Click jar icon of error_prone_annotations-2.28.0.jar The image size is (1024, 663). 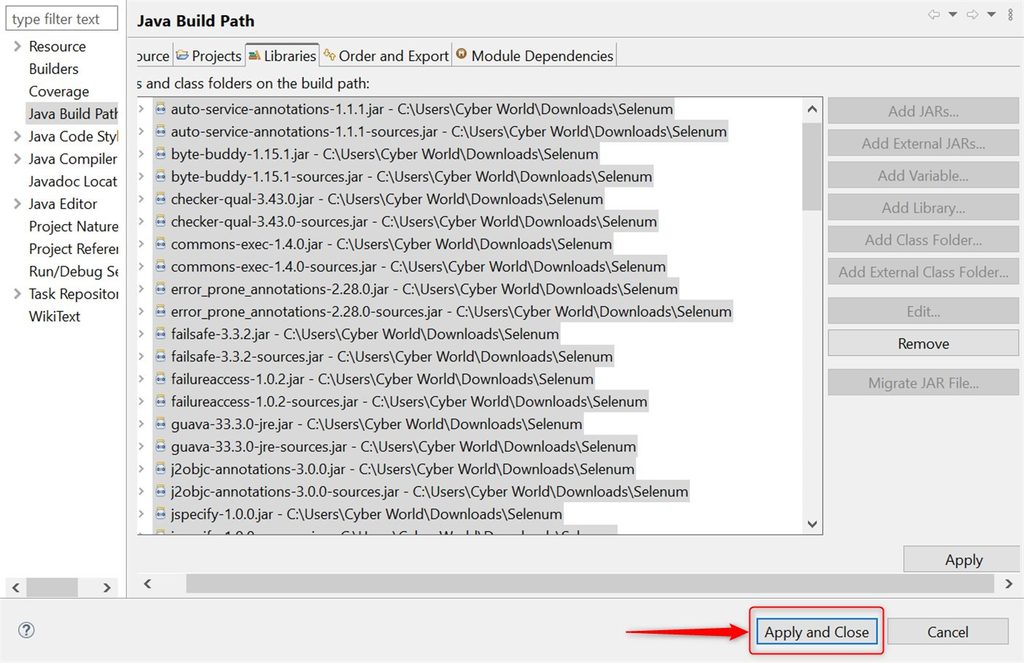[160, 289]
